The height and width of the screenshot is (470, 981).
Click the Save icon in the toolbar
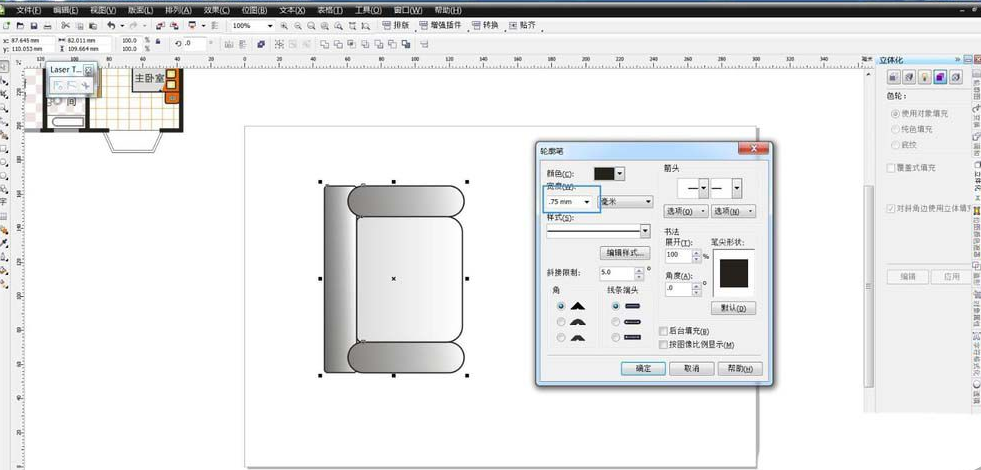[34, 25]
